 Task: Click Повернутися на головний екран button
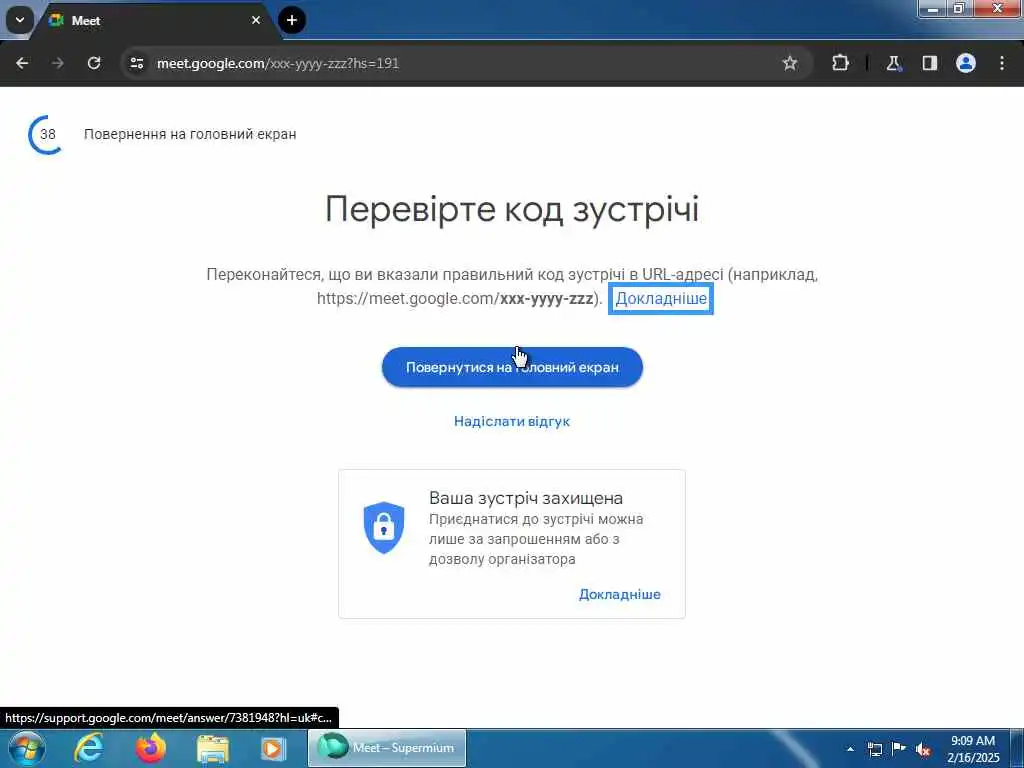pos(512,367)
